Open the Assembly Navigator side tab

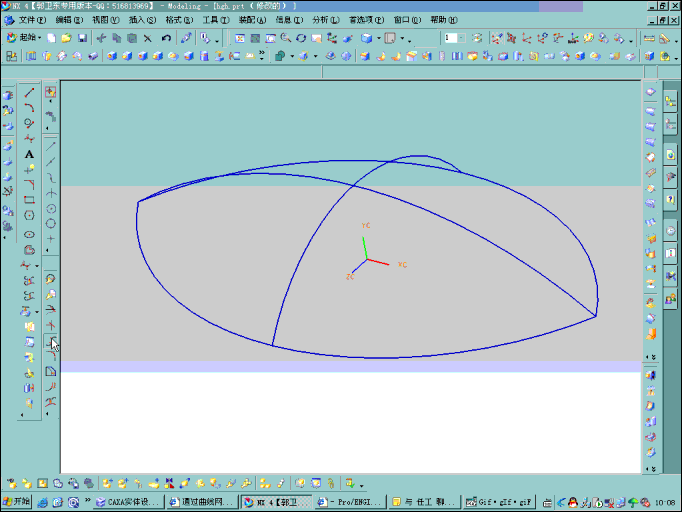point(670,103)
